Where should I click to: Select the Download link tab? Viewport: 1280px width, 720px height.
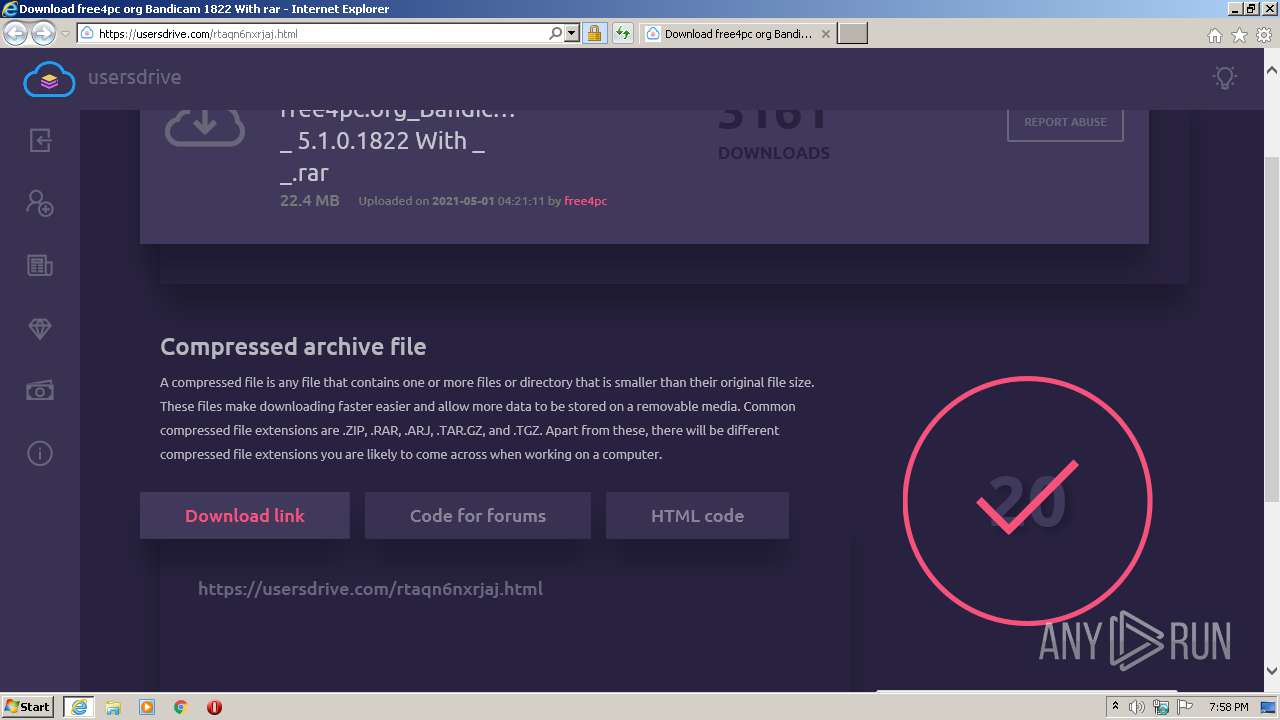coord(245,516)
